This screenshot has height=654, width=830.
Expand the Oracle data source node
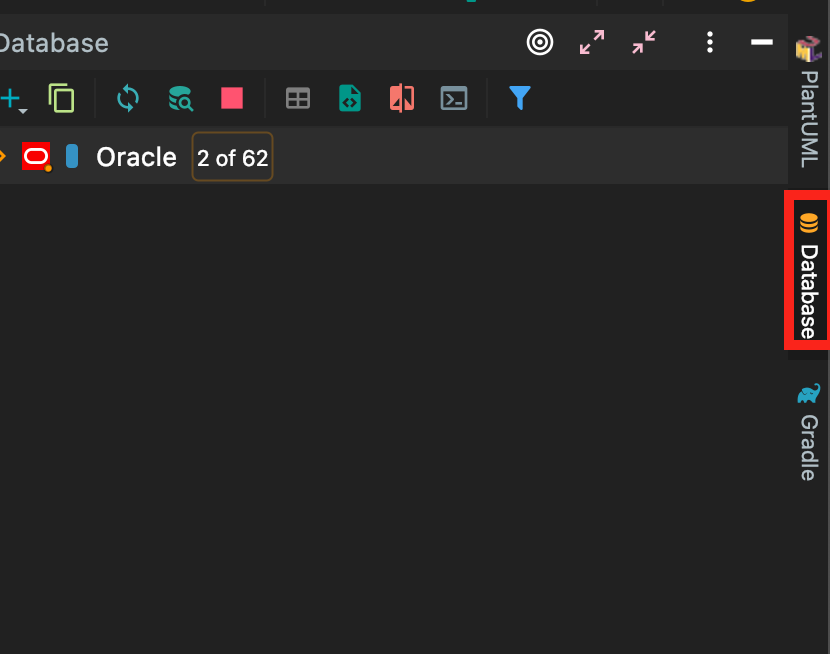[2, 157]
